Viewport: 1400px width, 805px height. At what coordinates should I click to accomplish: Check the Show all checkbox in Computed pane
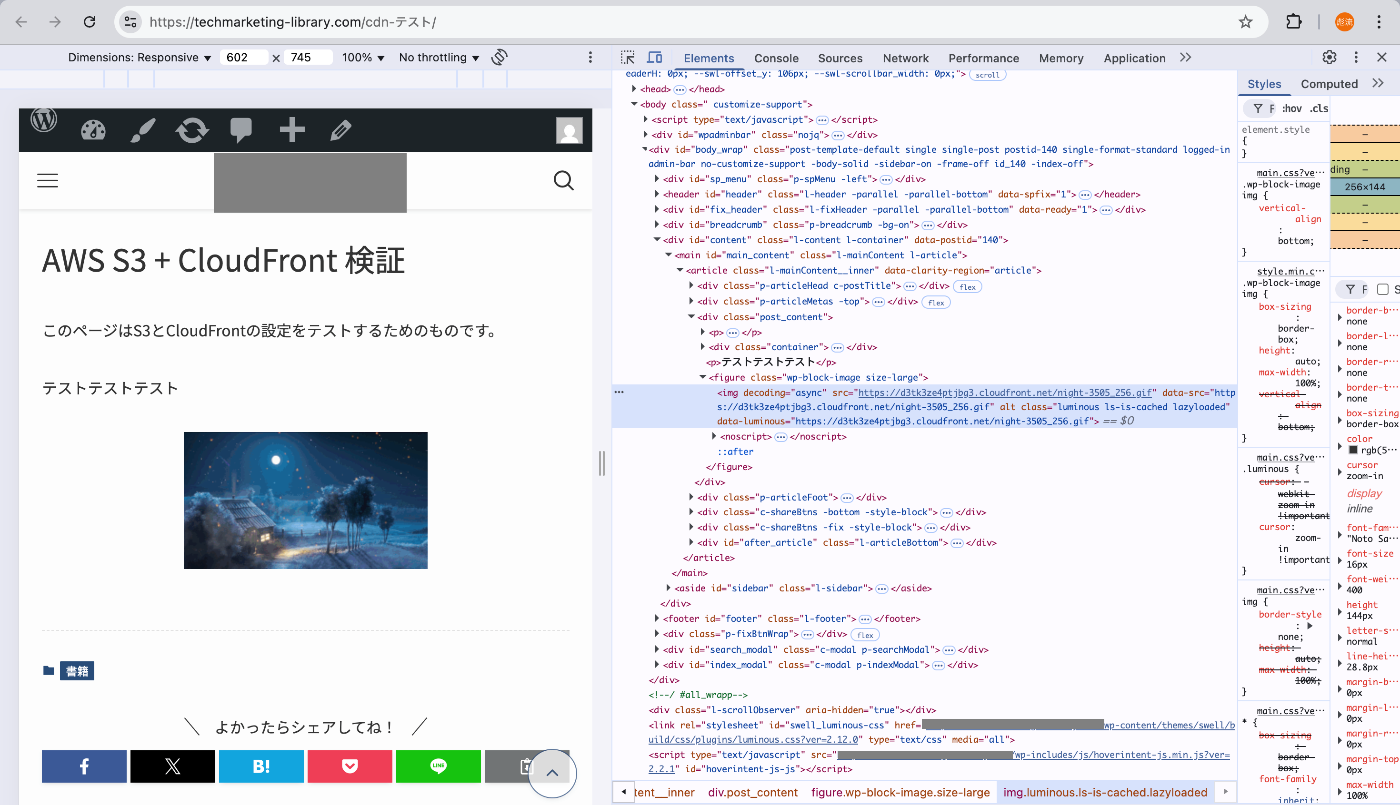(1383, 289)
